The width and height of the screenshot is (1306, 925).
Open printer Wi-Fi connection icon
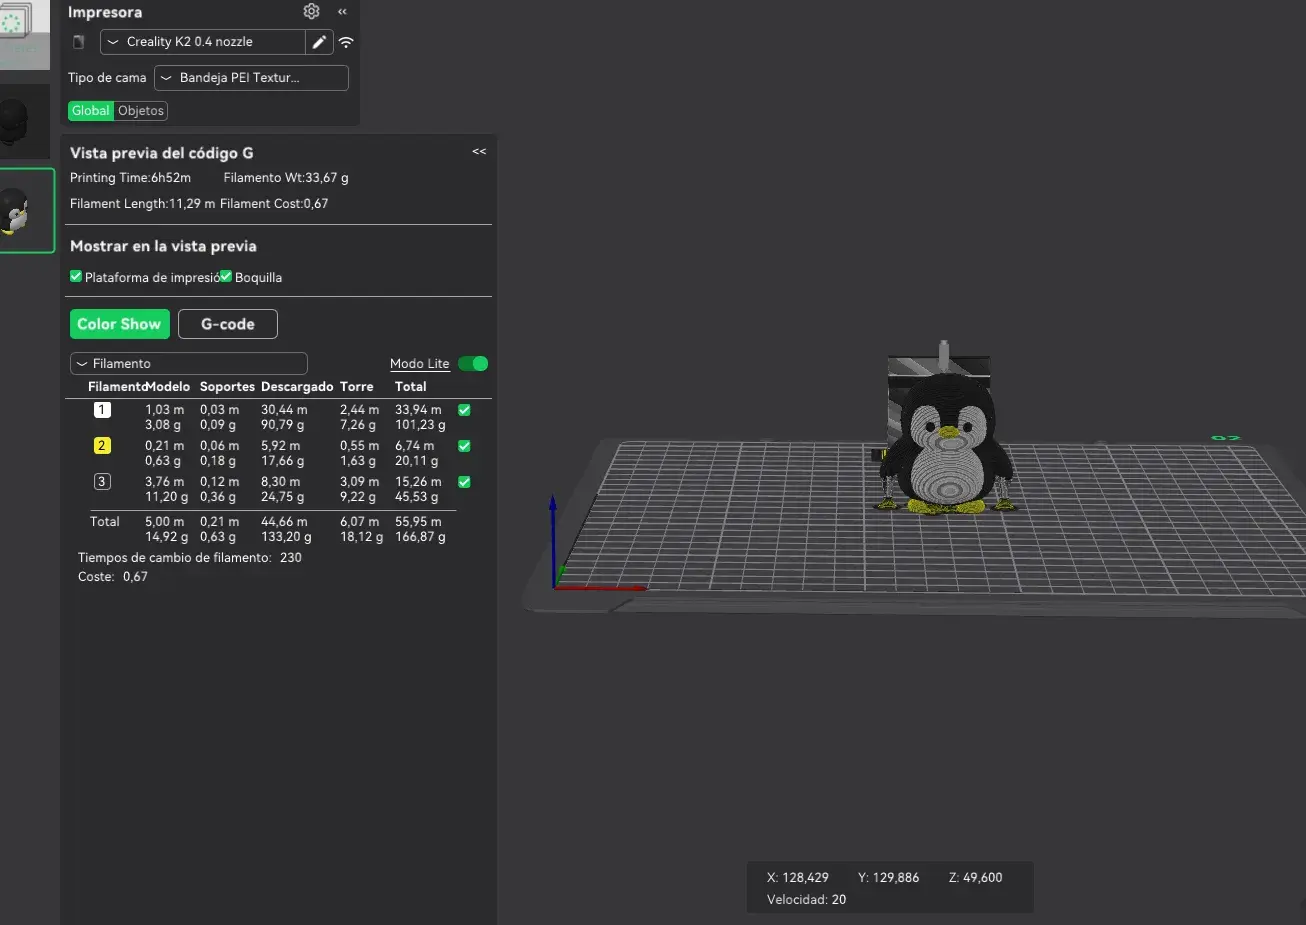[346, 42]
